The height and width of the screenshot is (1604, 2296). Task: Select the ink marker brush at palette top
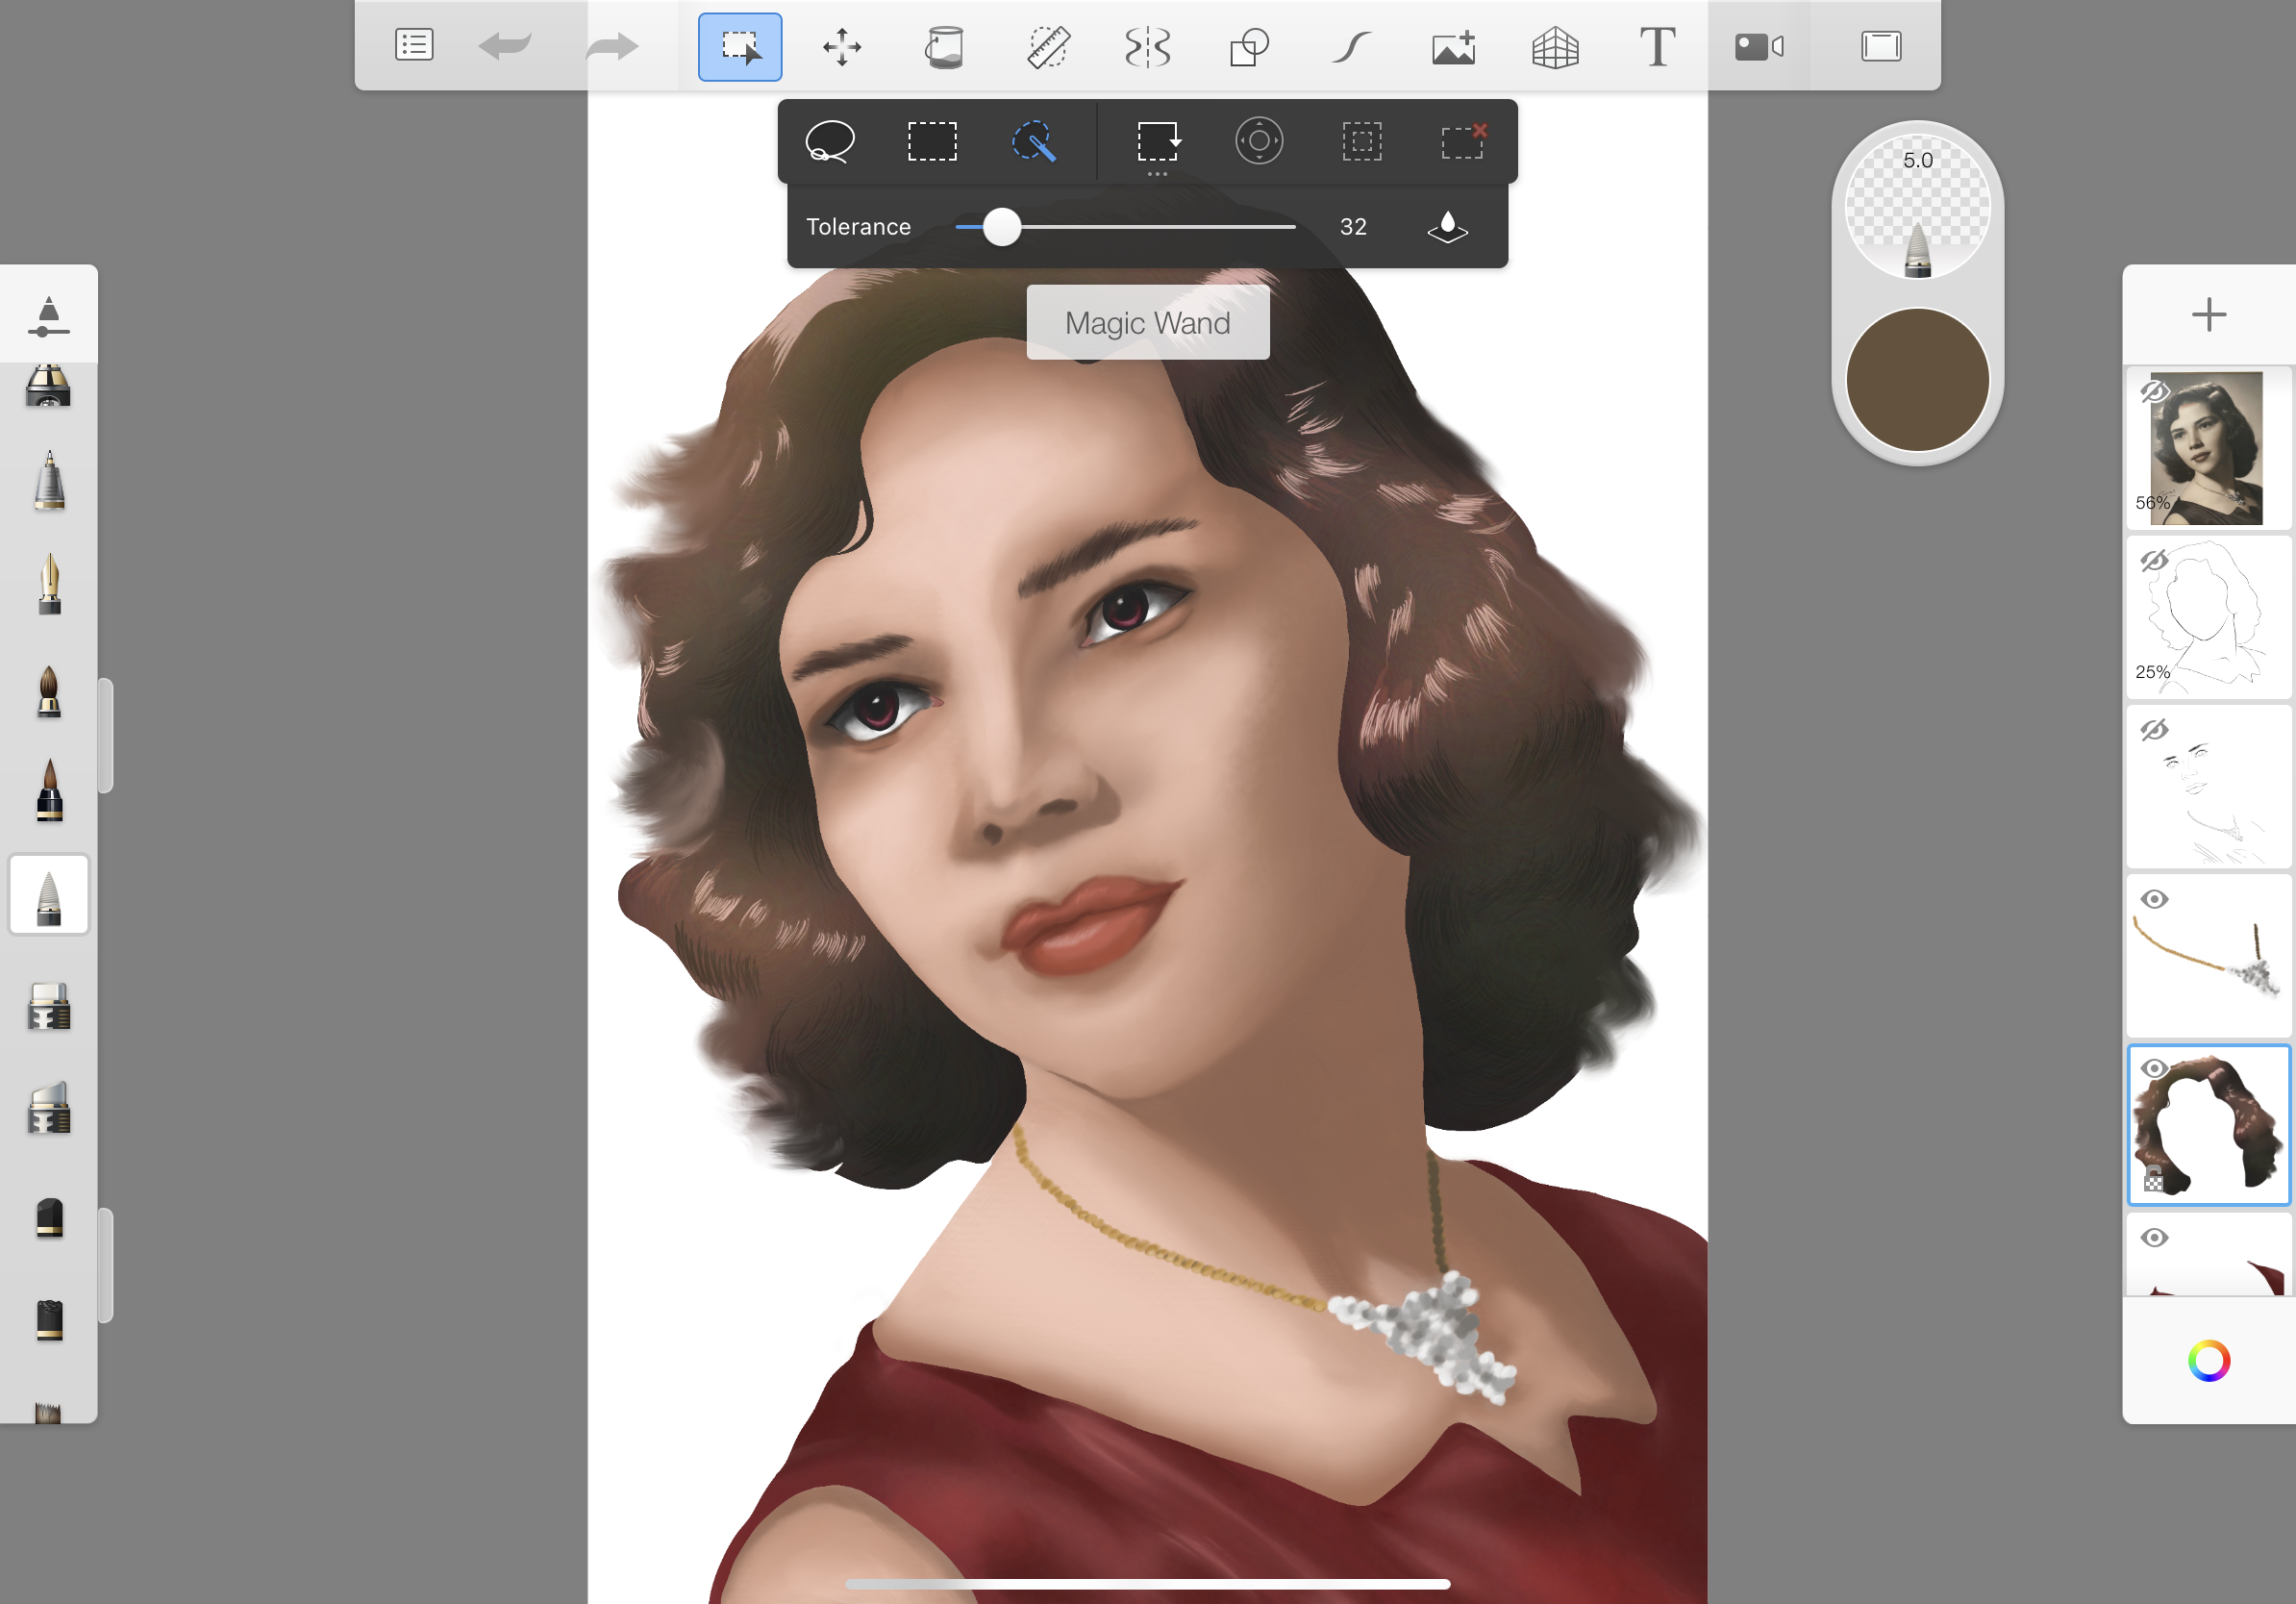pyautogui.click(x=49, y=385)
